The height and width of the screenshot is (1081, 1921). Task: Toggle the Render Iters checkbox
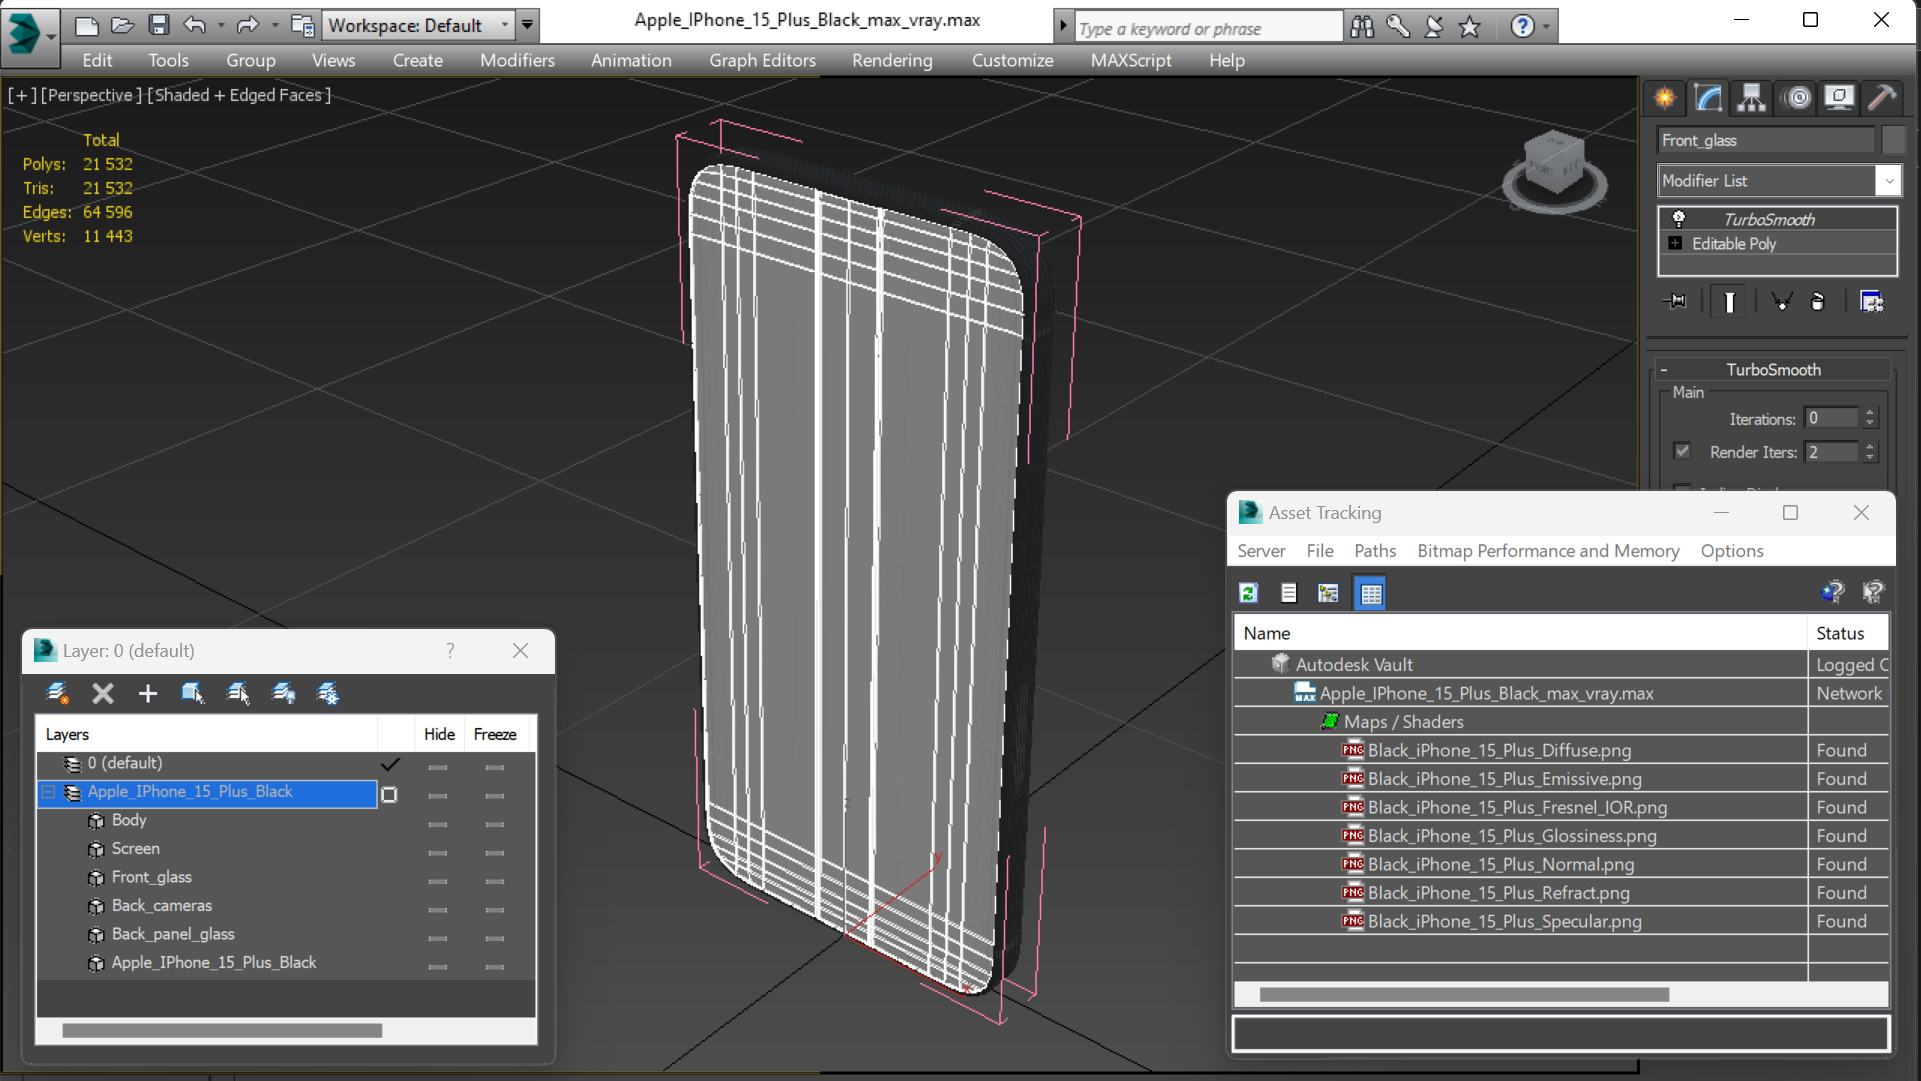click(x=1682, y=451)
